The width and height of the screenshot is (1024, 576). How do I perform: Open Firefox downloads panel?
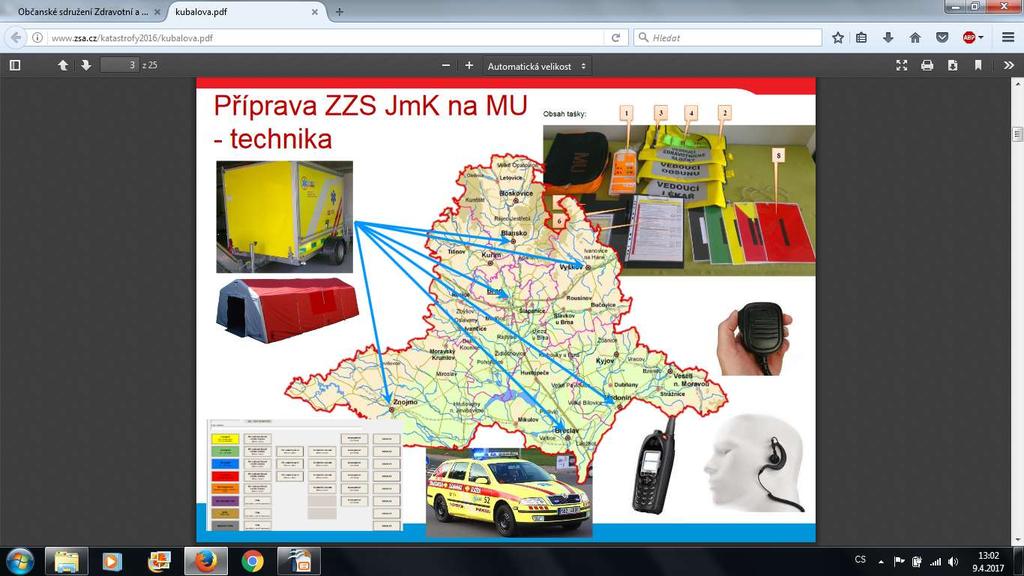click(x=888, y=38)
